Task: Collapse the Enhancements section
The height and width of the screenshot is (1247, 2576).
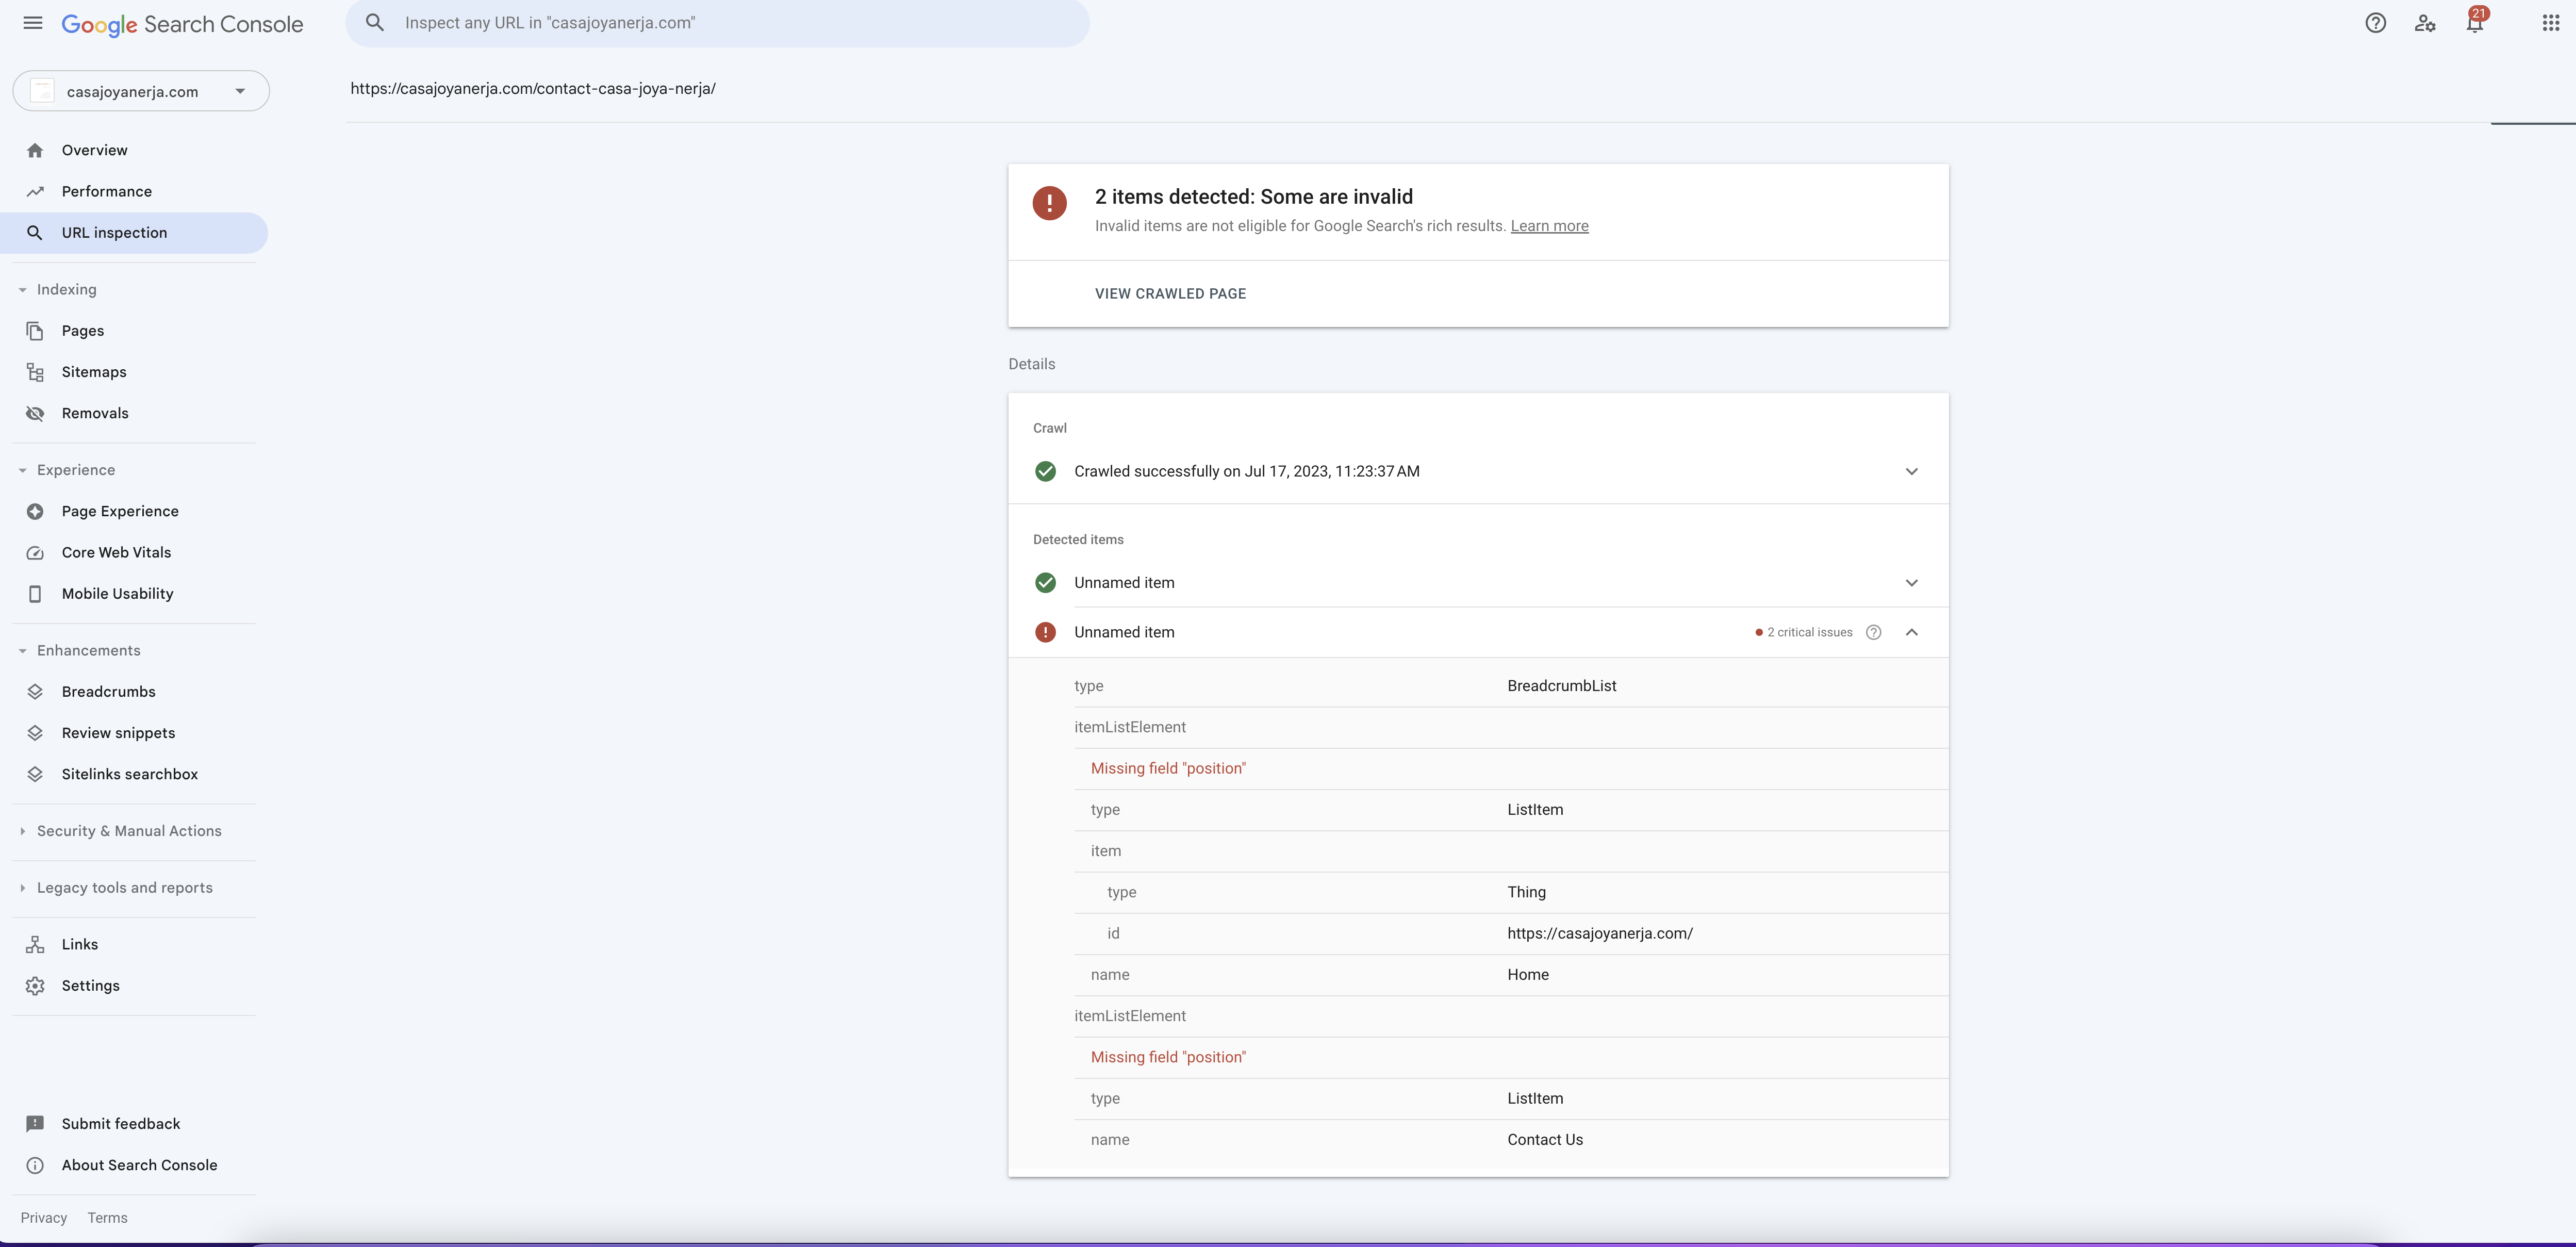Action: point(22,651)
